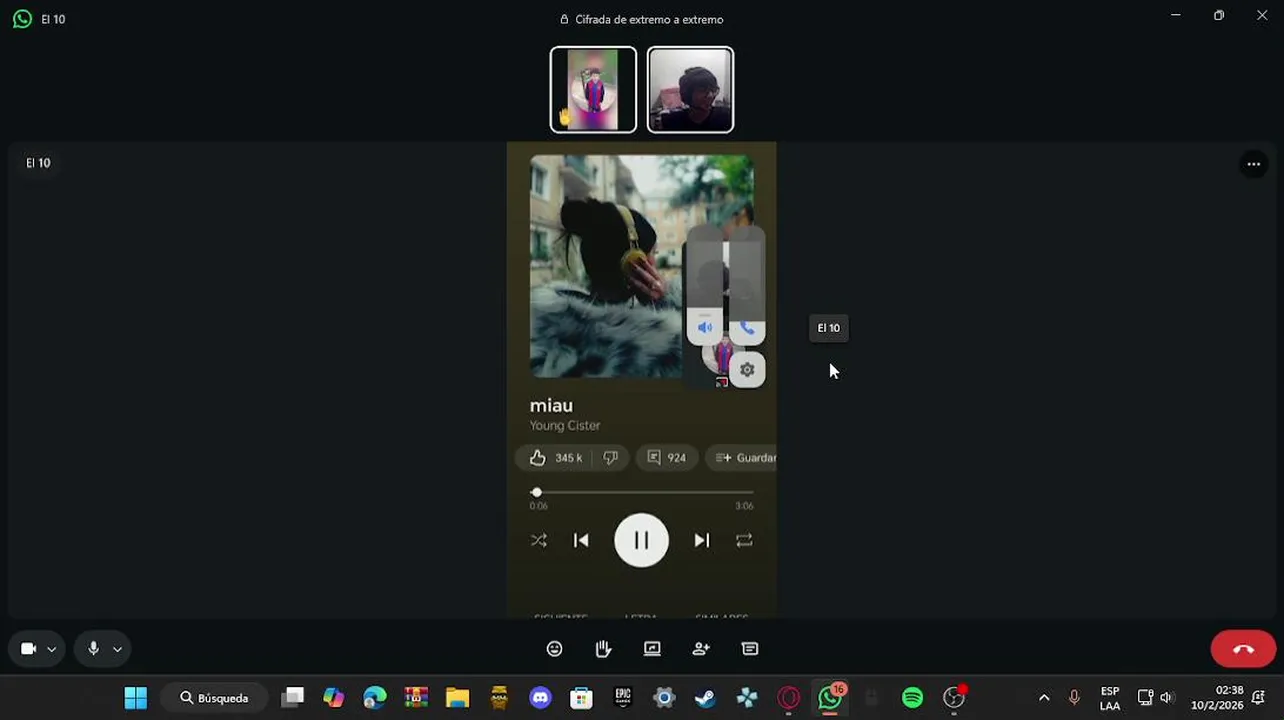Pause the song miau in shared player

[x=641, y=540]
